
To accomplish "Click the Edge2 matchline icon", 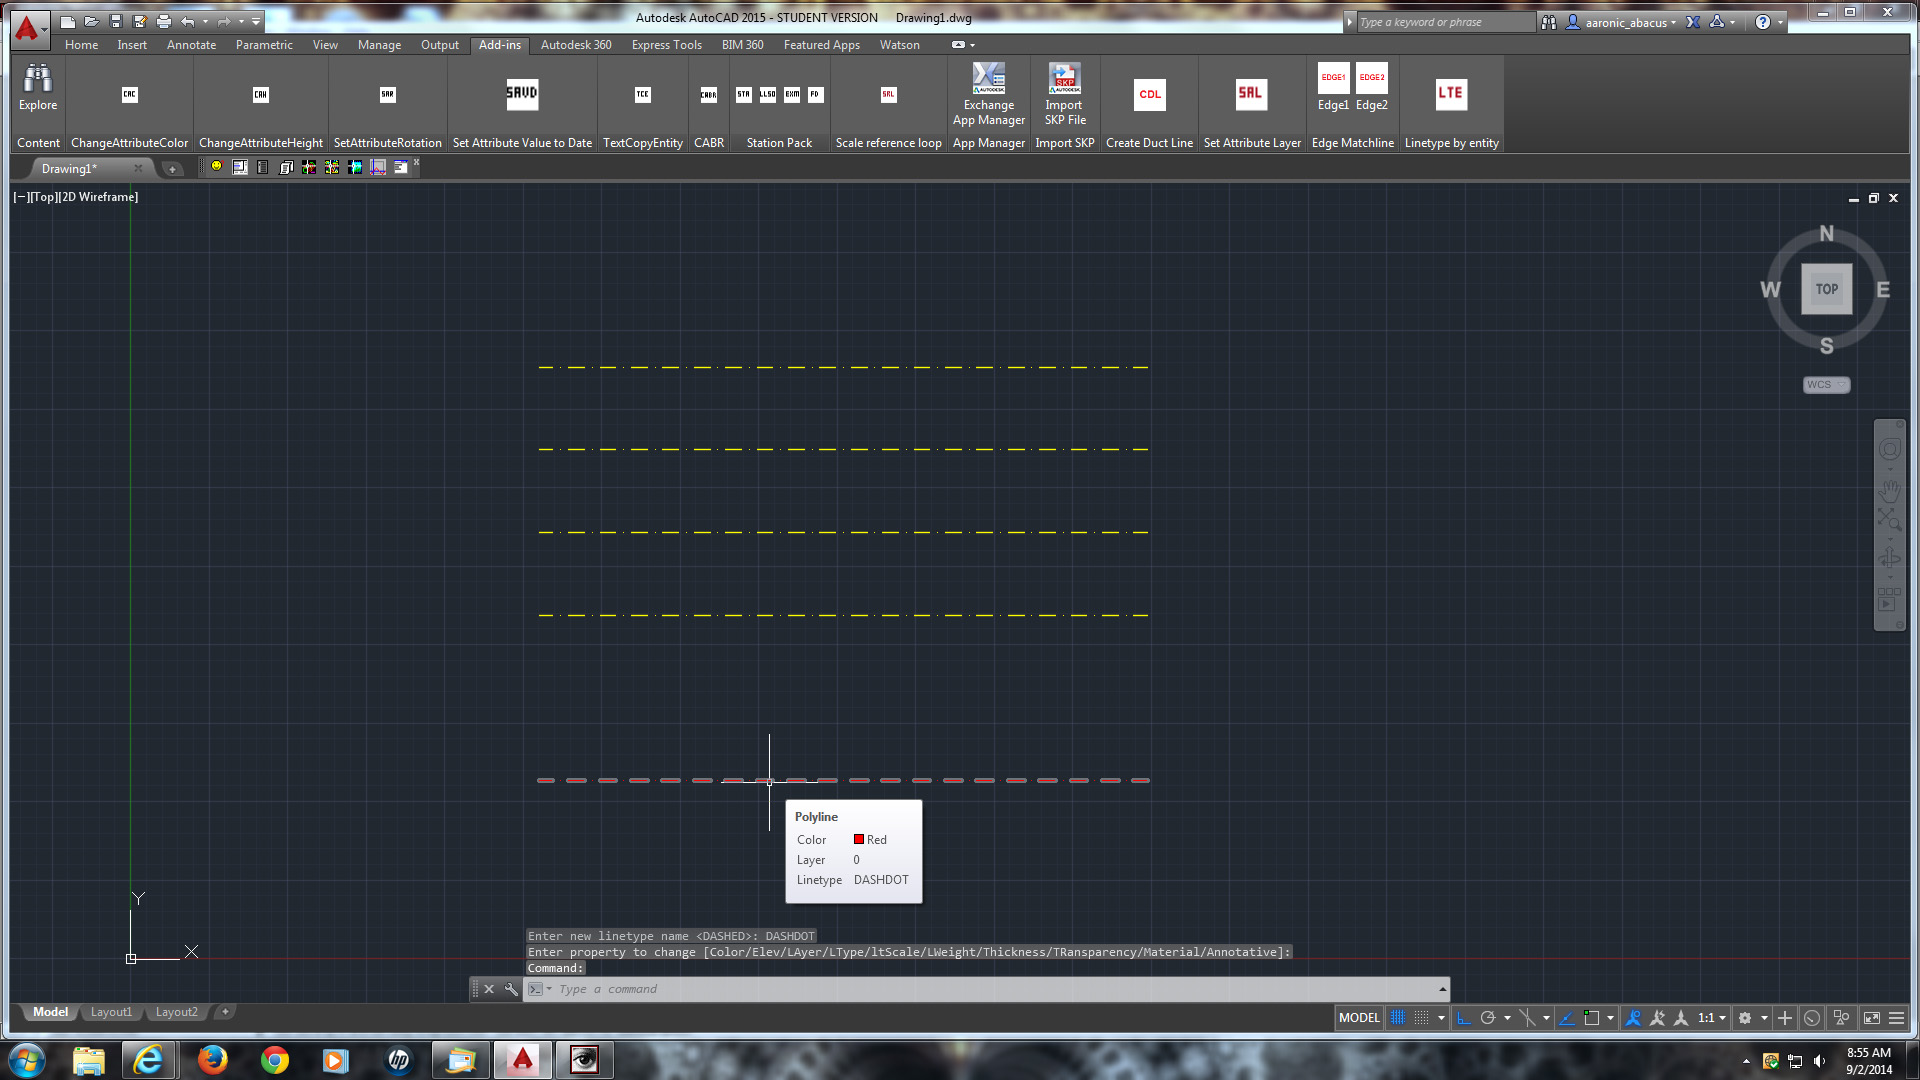I will coord(1372,78).
